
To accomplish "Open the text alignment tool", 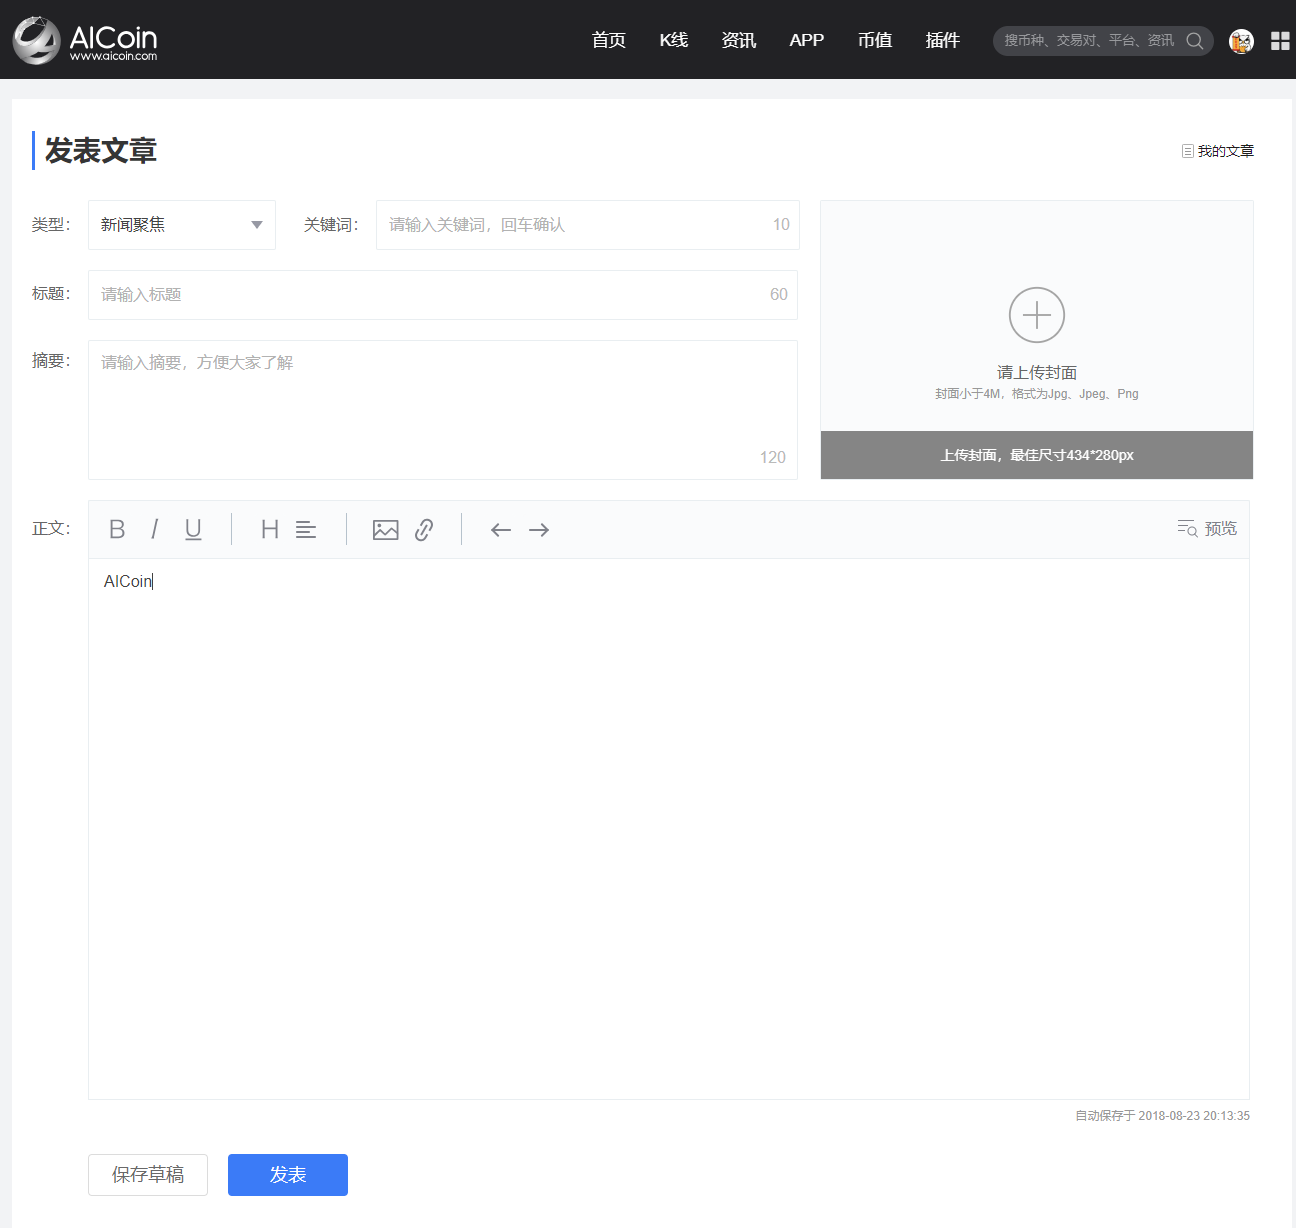I will point(306,529).
